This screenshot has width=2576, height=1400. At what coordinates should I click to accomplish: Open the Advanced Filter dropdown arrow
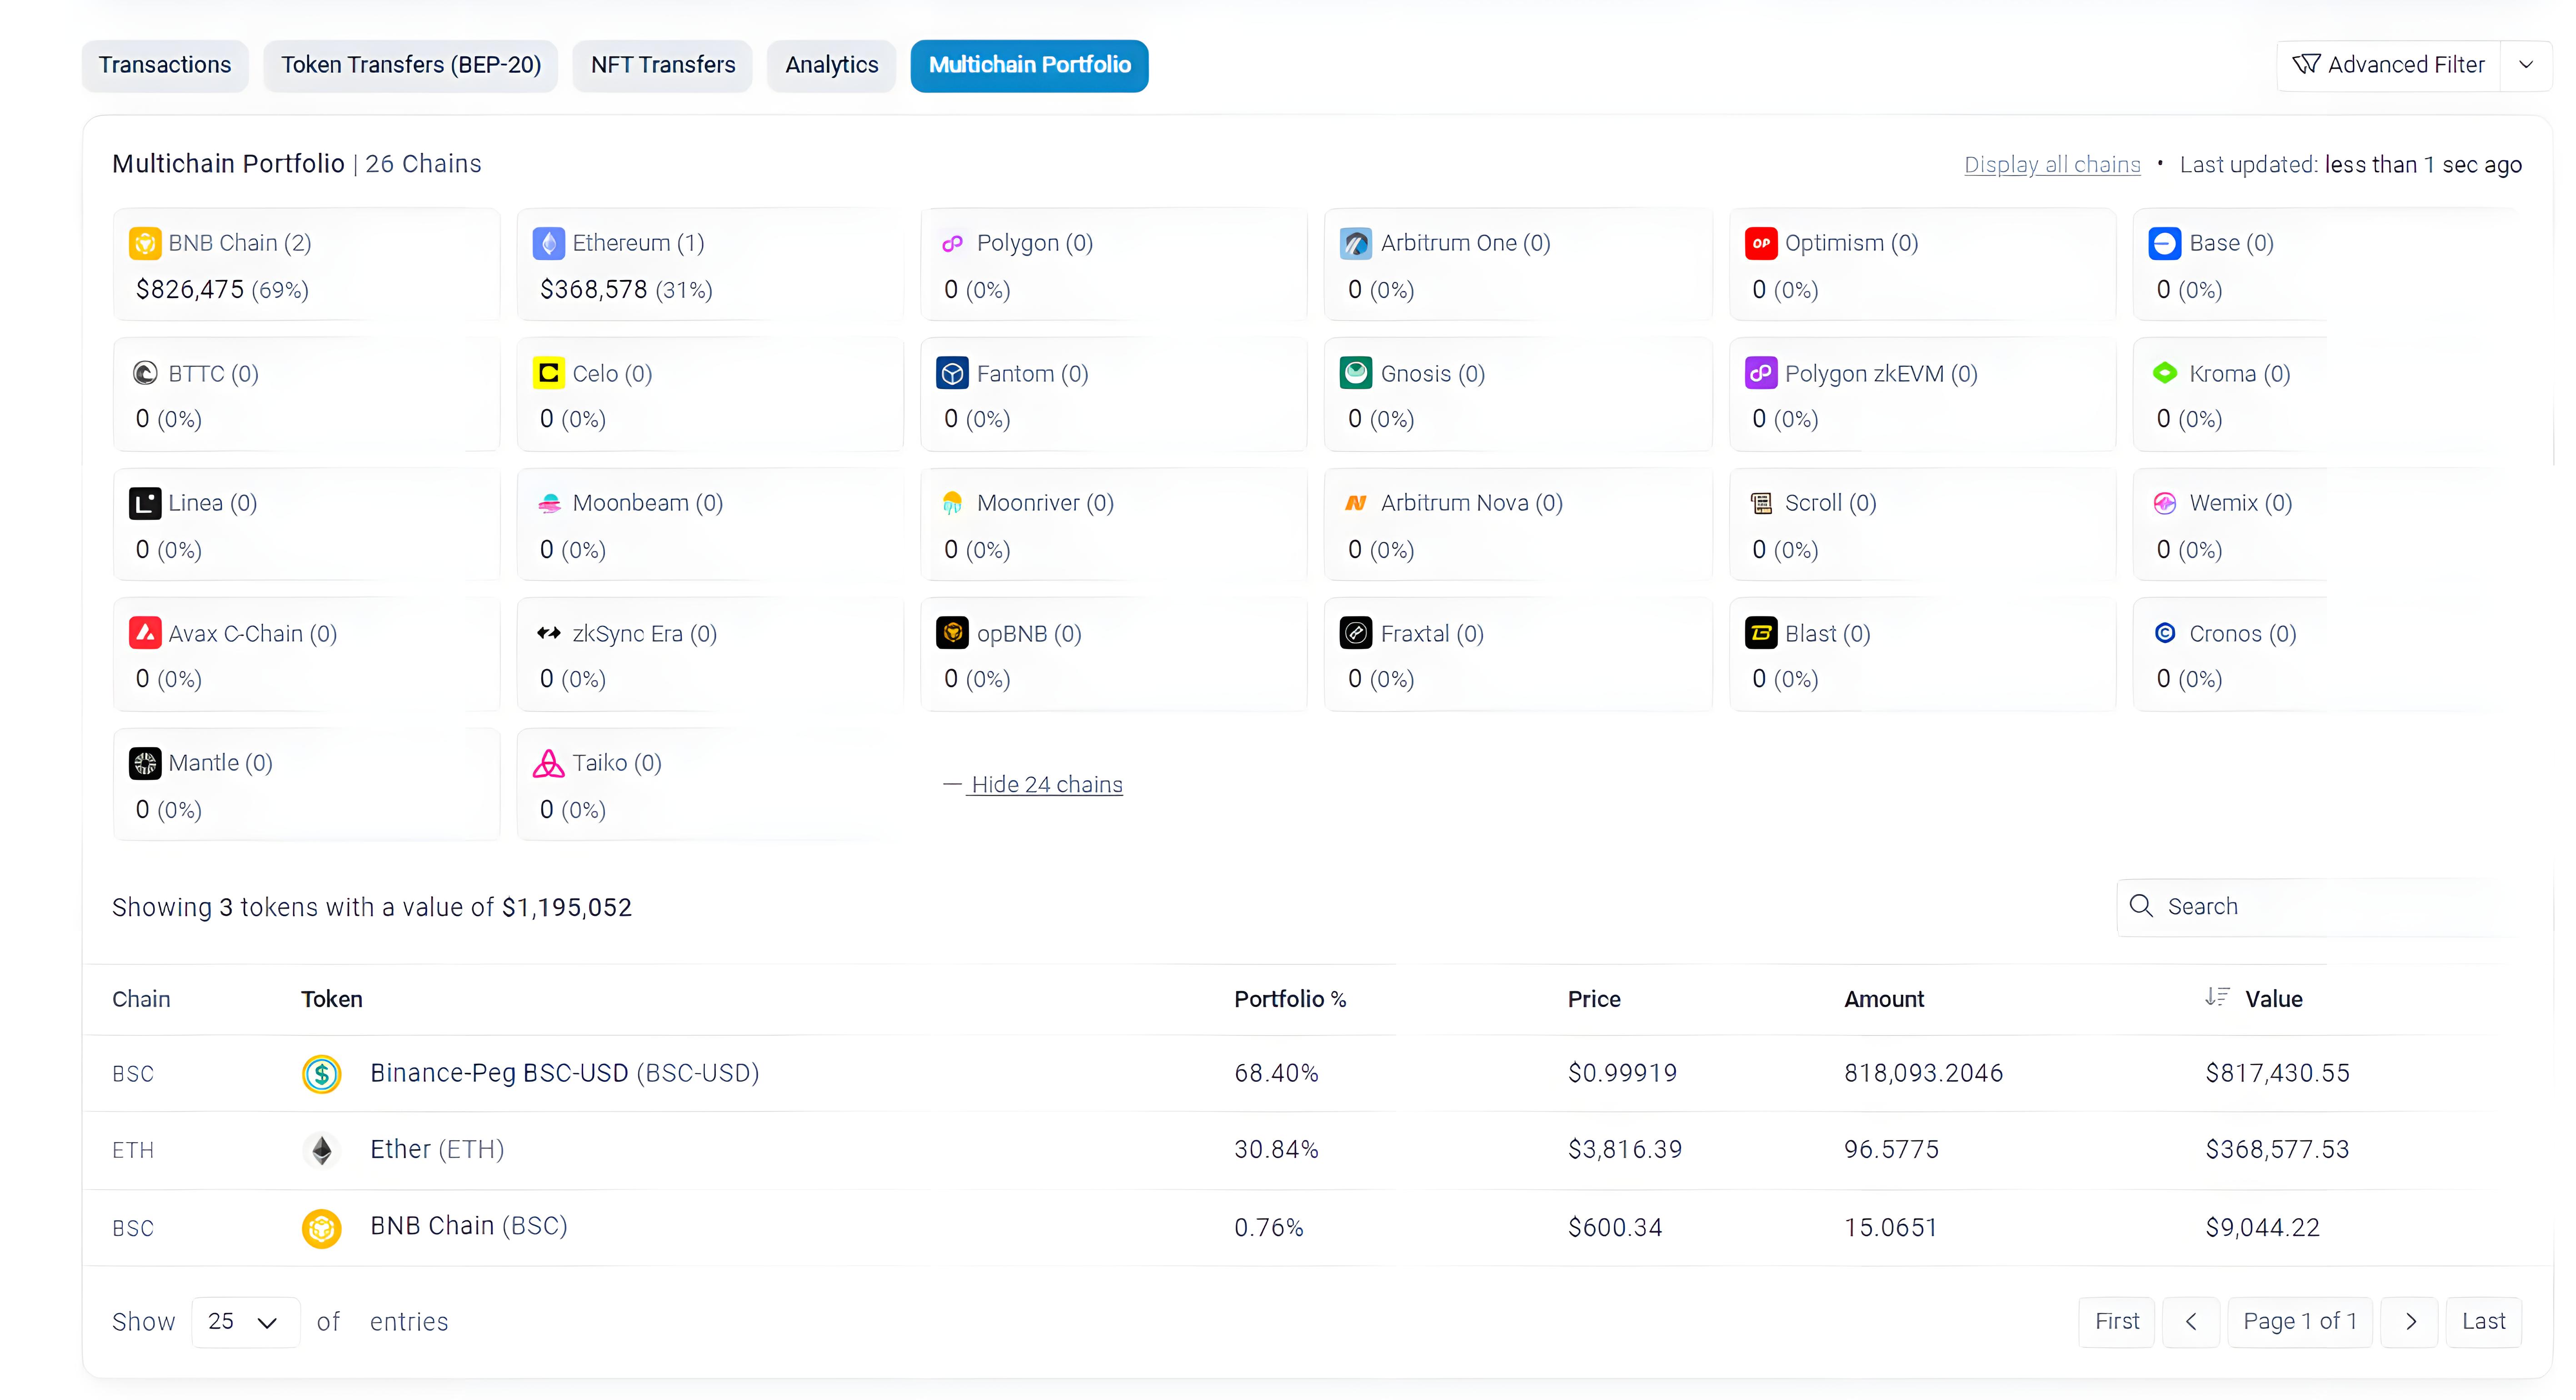point(2526,65)
